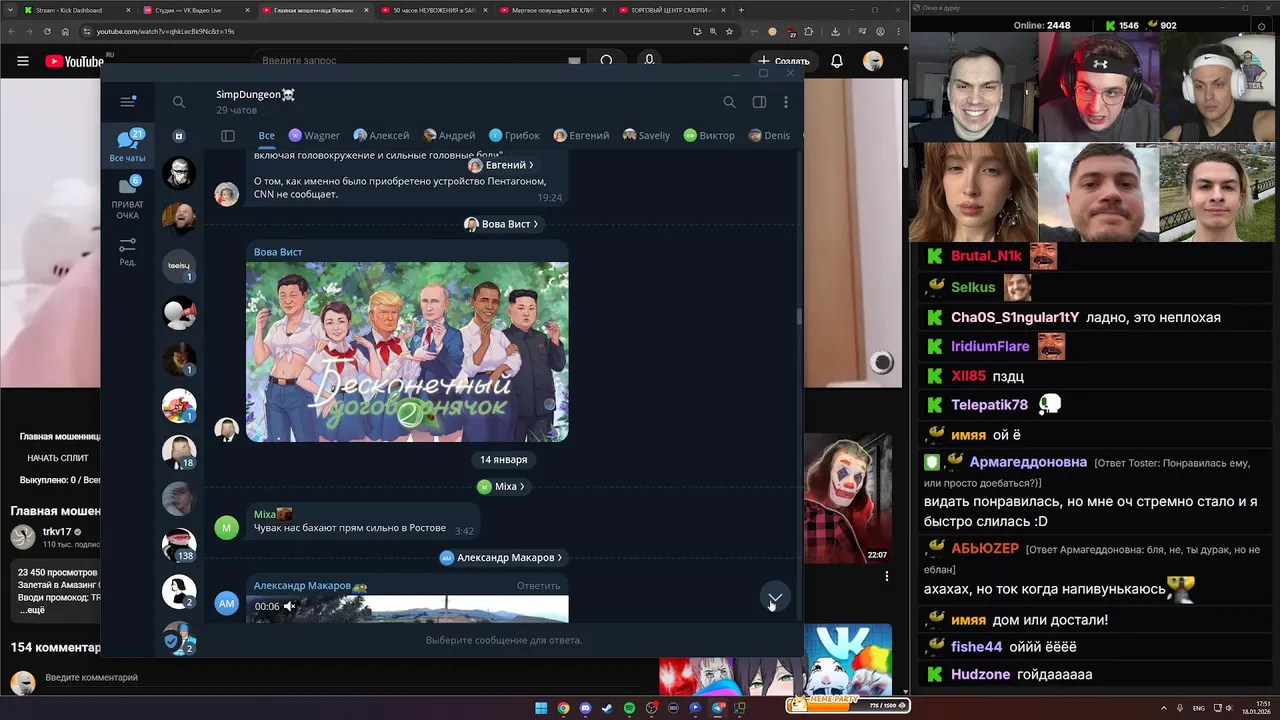Click the green 'M' avatar of Mixa
This screenshot has height=720, width=1280.
tap(227, 527)
